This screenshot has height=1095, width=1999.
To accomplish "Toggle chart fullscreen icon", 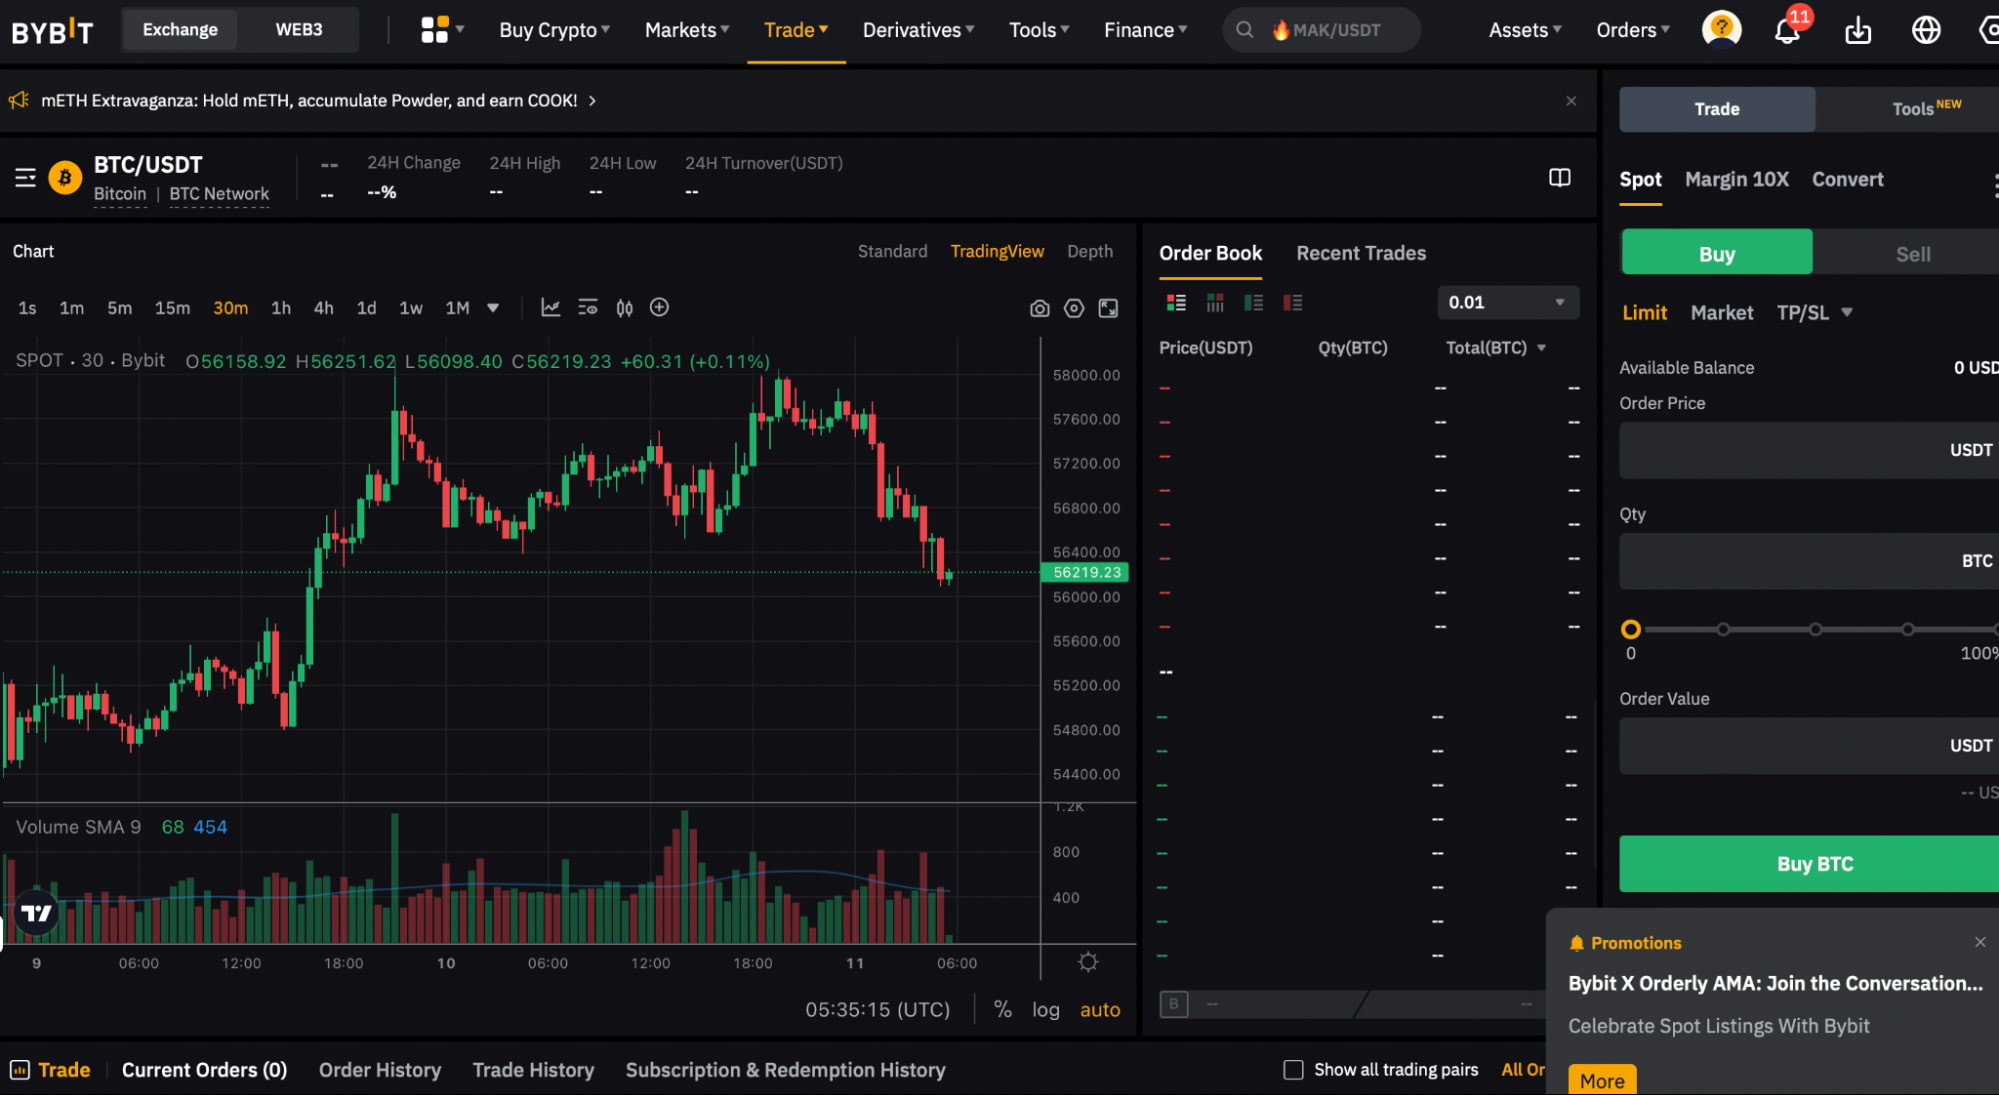I will [x=1108, y=309].
